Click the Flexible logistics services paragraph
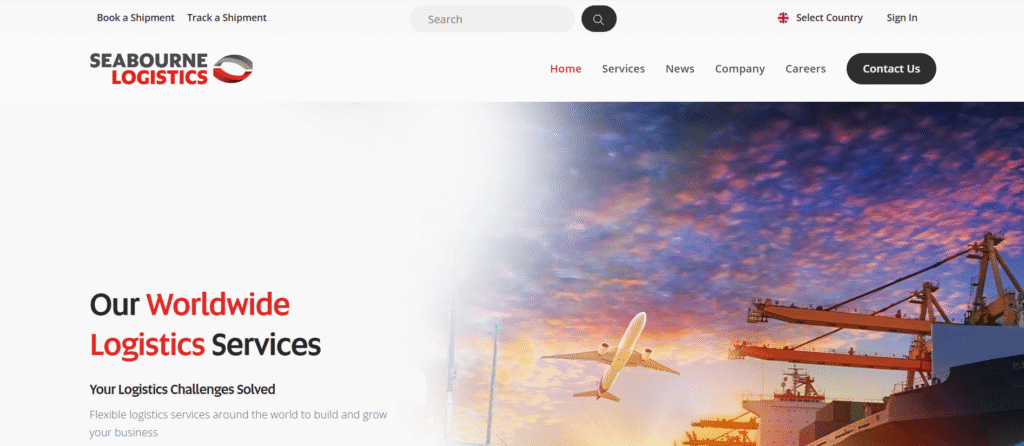This screenshot has width=1024, height=446. click(238, 423)
